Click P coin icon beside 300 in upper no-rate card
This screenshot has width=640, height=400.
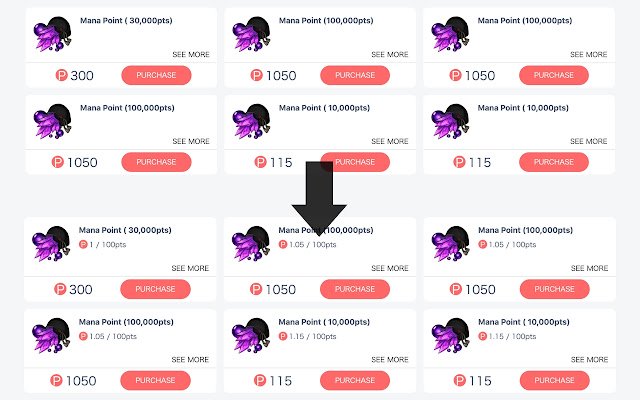point(61,75)
